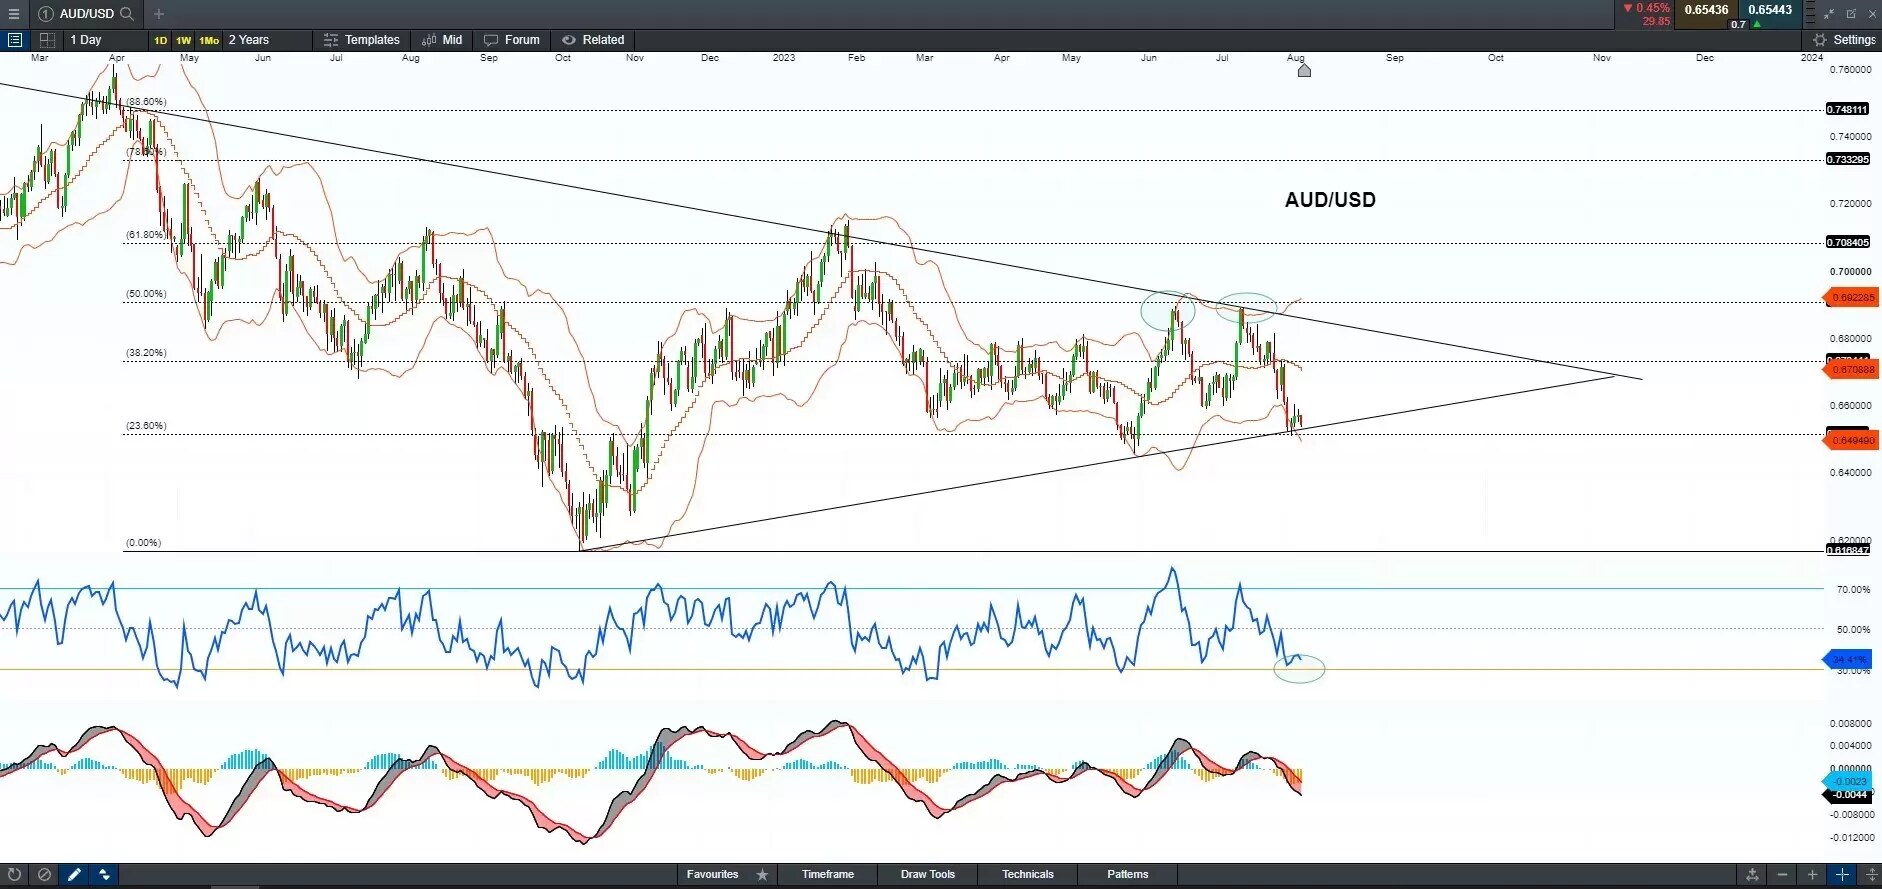Zoom in chart with plus icon
This screenshot has width=1882, height=889.
pos(1812,875)
